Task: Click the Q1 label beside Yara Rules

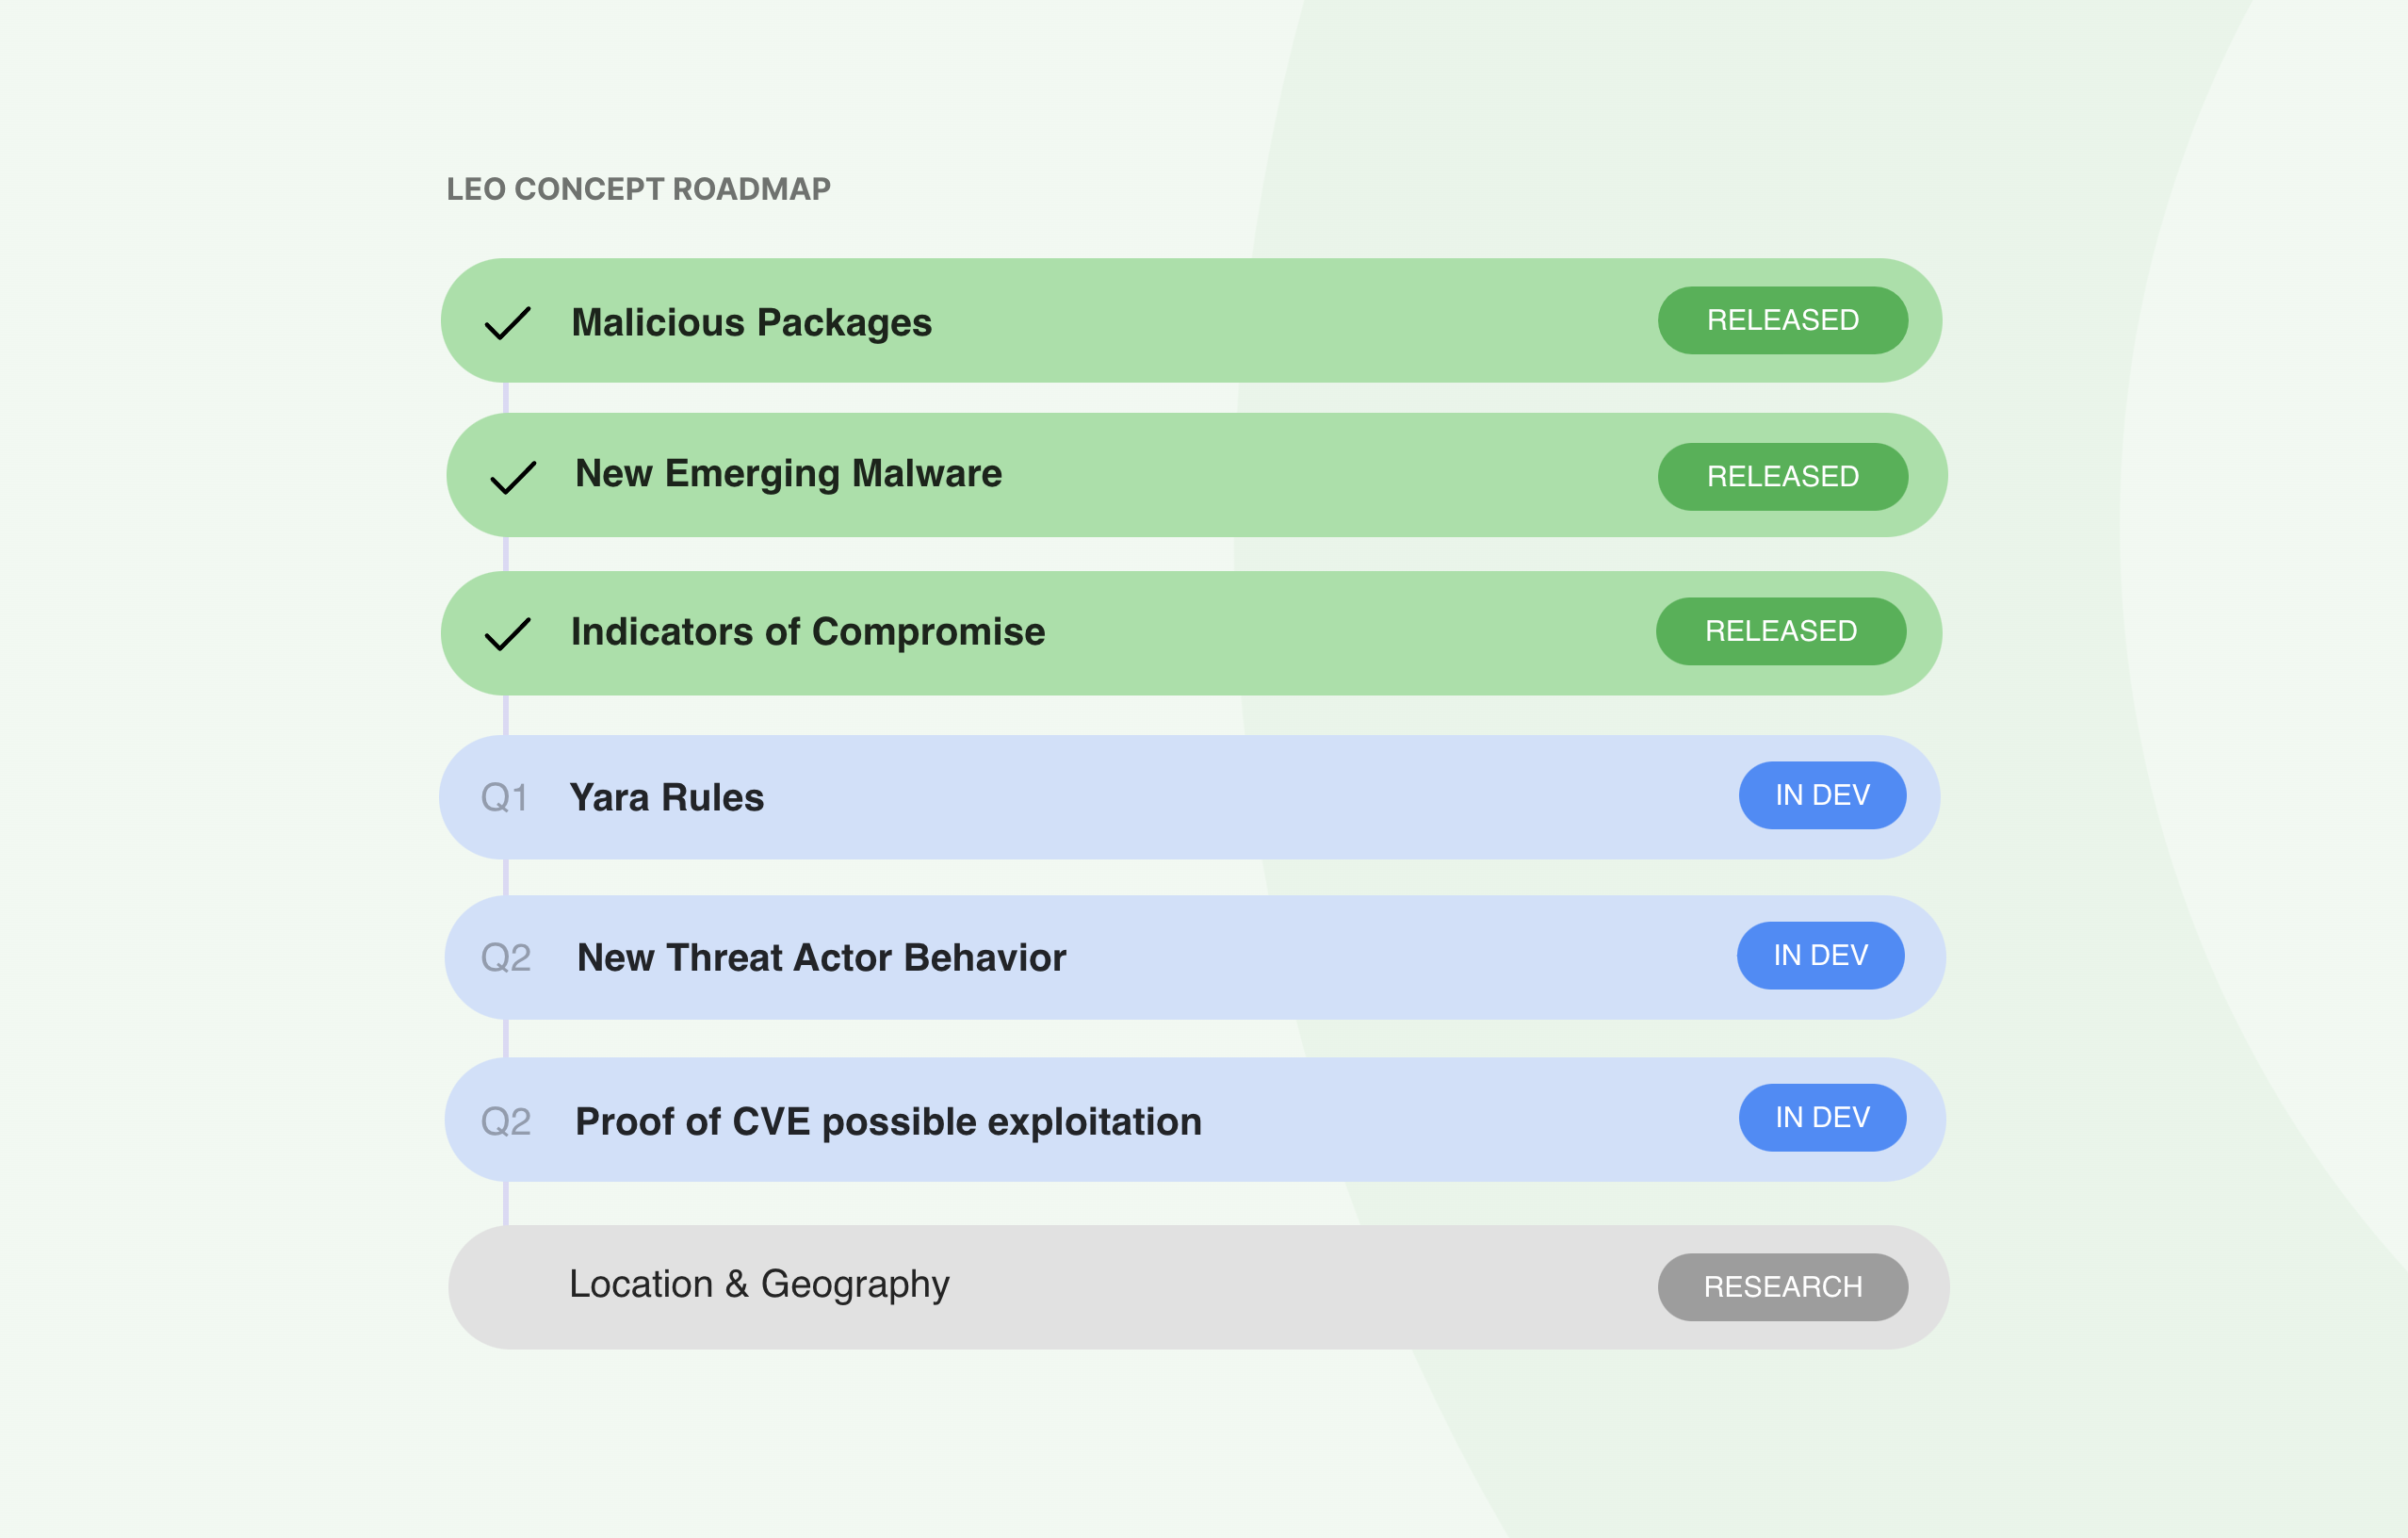Action: (x=504, y=798)
